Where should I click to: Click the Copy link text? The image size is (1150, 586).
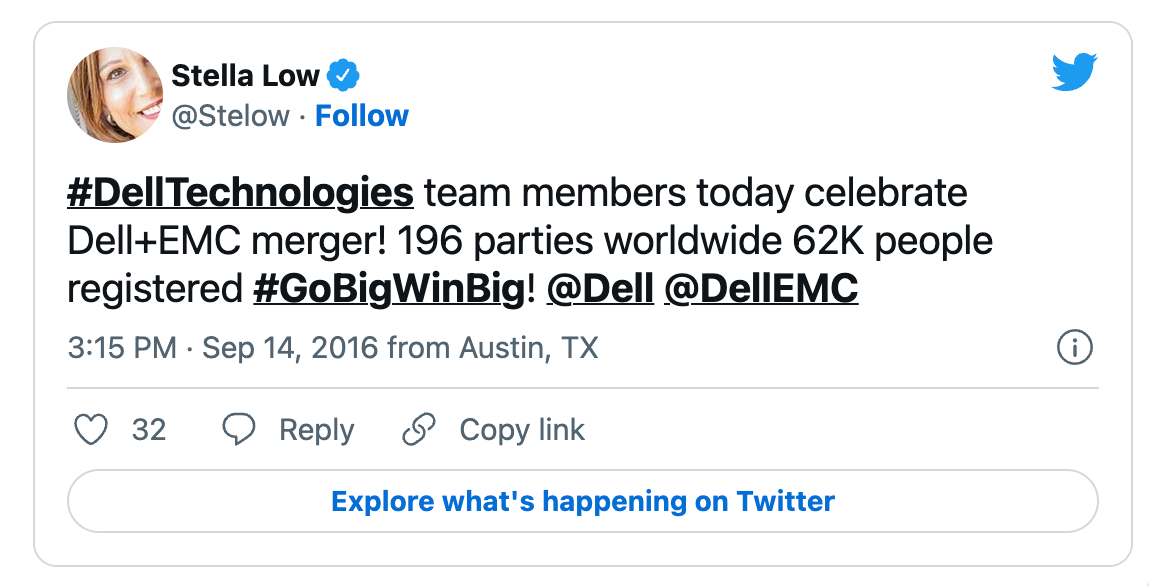[522, 430]
